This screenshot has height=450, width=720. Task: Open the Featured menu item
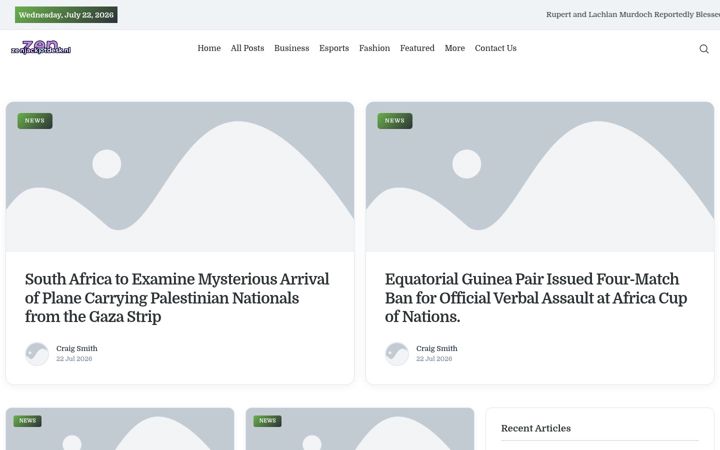tap(417, 48)
